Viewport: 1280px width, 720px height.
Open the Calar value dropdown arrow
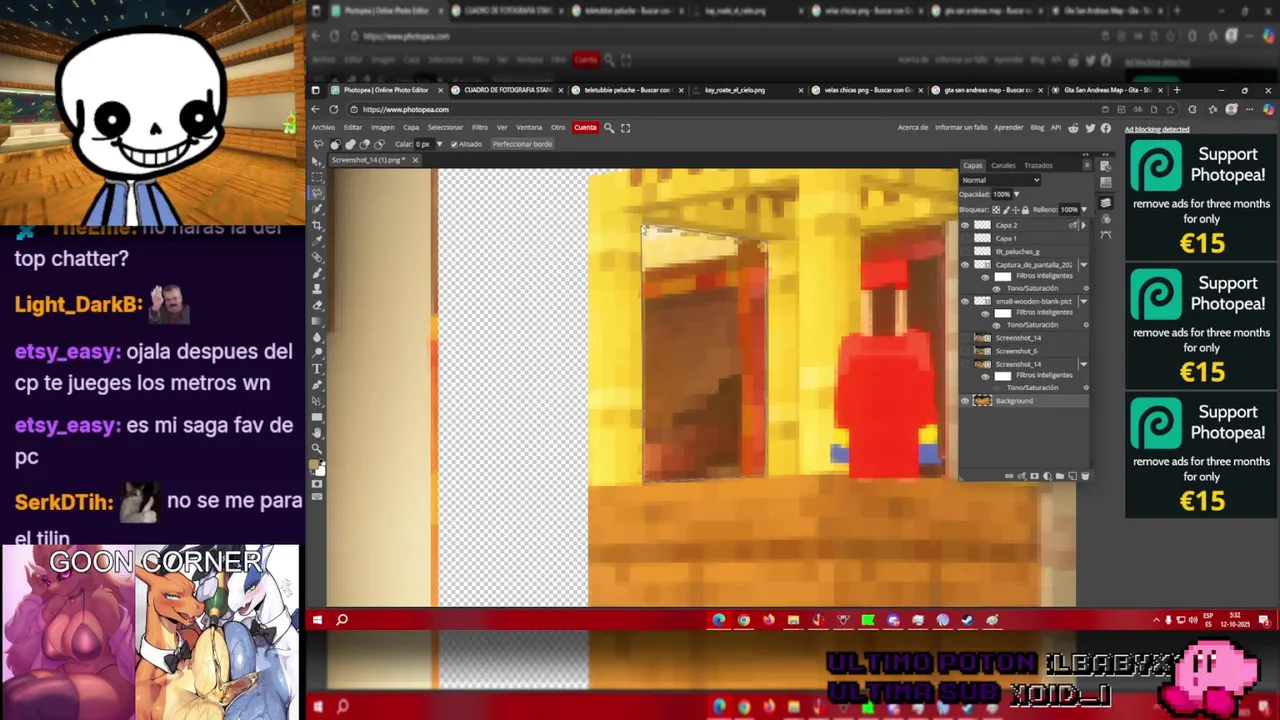click(x=439, y=144)
